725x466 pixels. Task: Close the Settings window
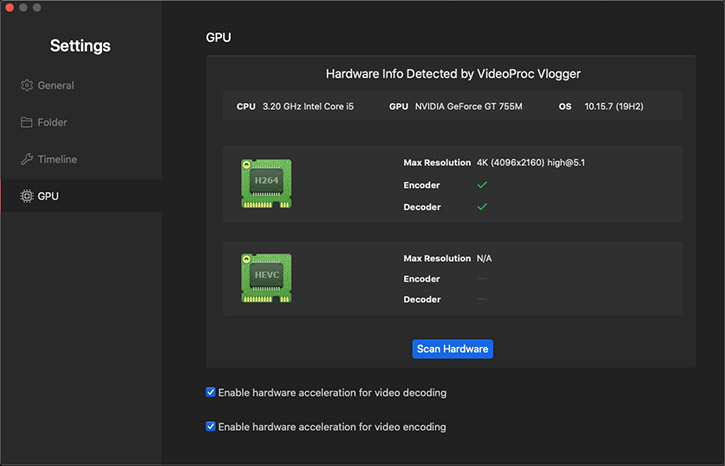[10, 8]
